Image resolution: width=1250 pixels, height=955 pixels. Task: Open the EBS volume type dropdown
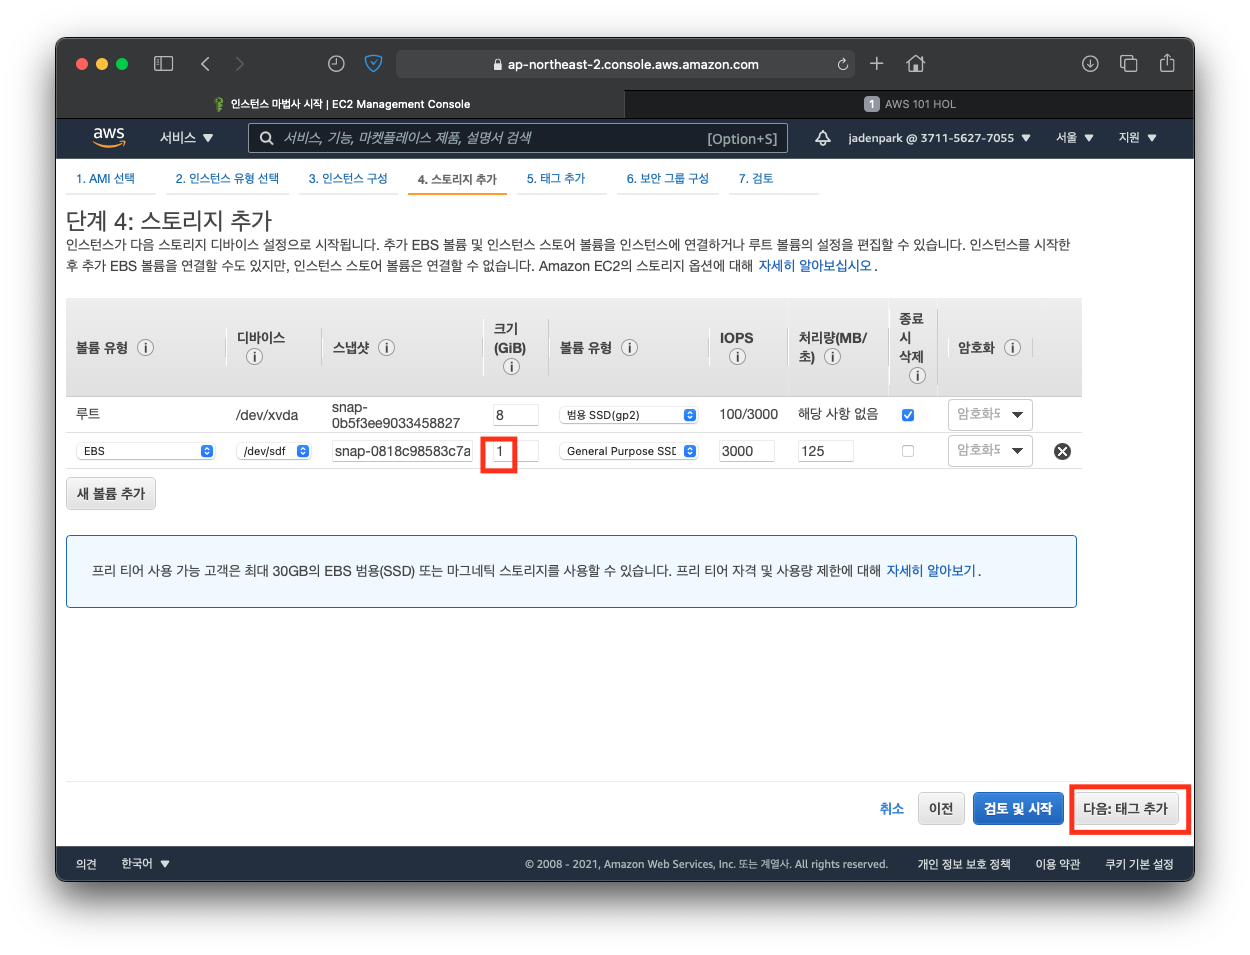coord(145,451)
